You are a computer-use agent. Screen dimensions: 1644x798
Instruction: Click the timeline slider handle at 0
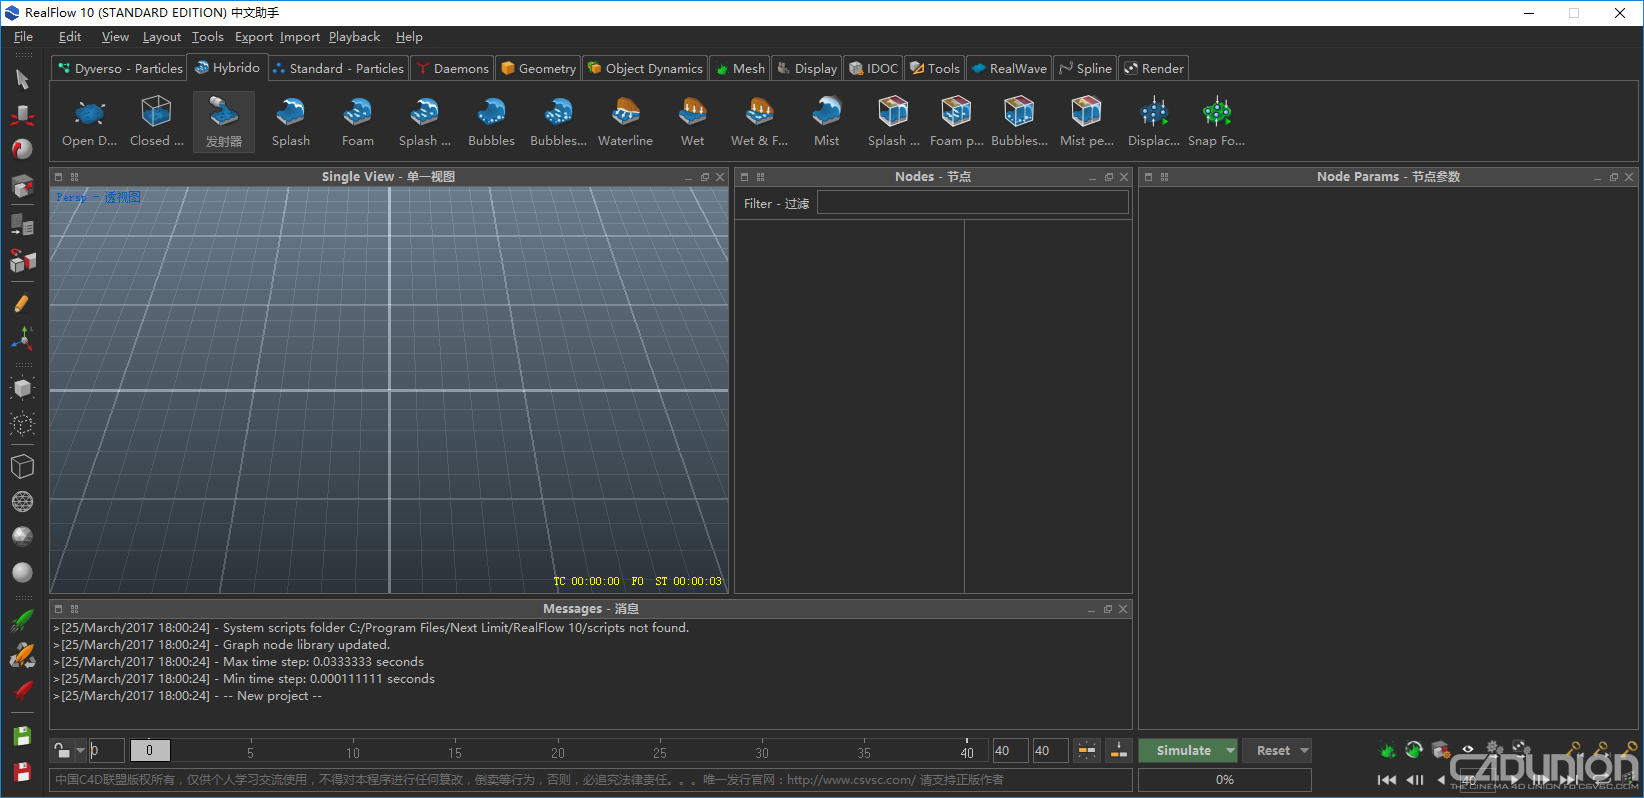150,750
